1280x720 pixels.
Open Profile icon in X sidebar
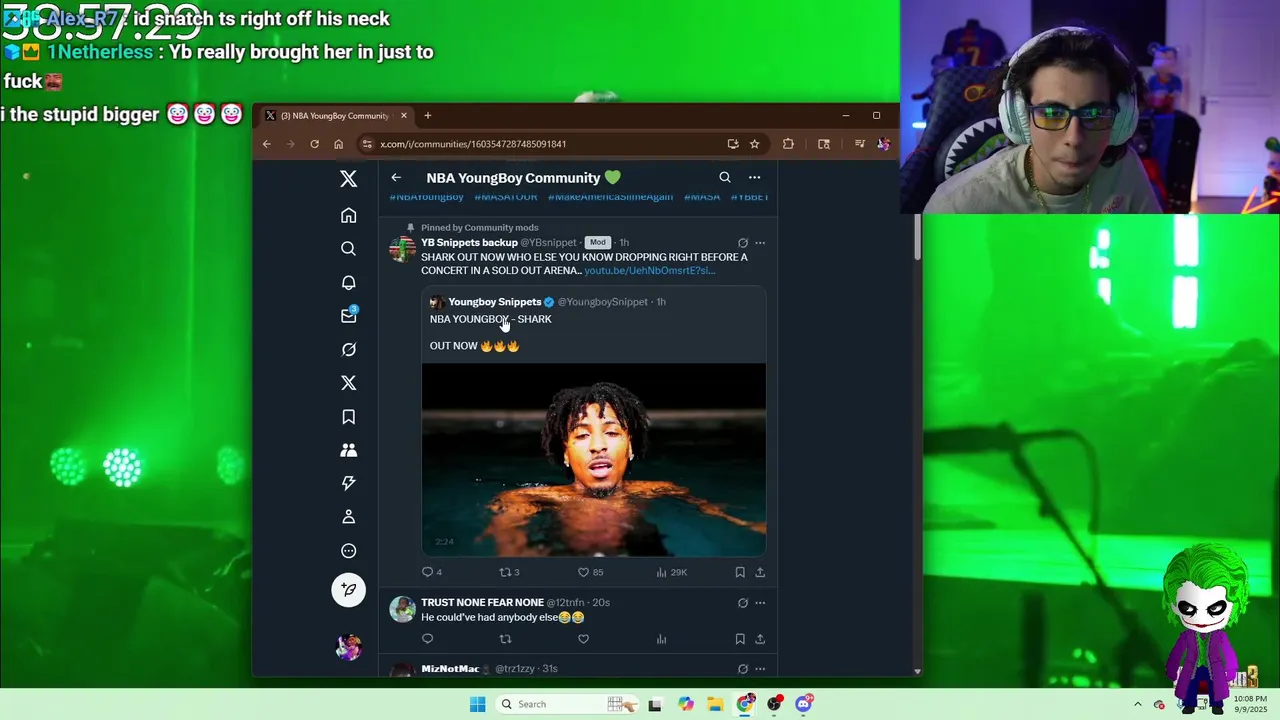click(348, 517)
